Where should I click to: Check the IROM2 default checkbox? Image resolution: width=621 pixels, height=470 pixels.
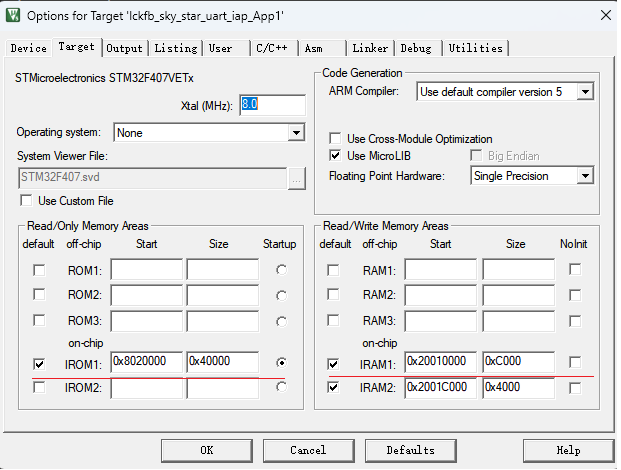39,387
